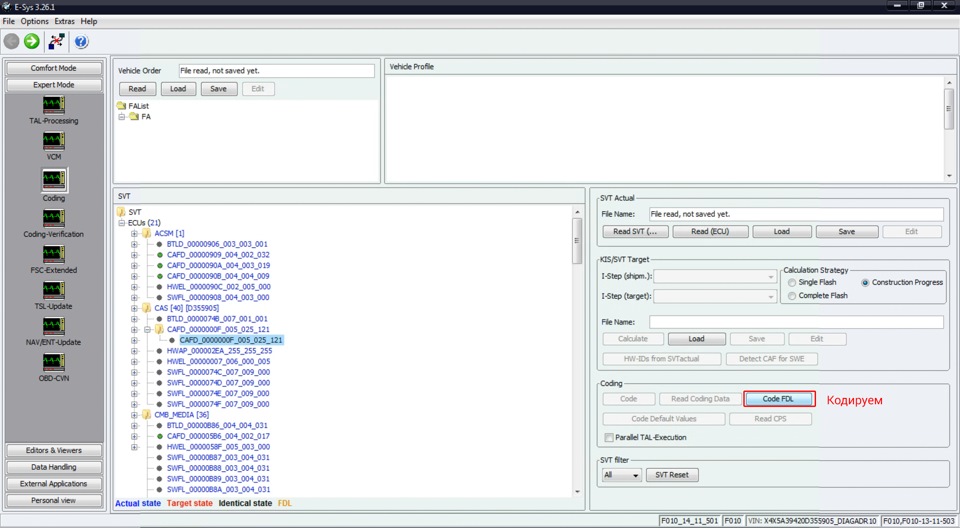The height and width of the screenshot is (528, 960).
Task: Open the Extras menu
Action: click(64, 21)
